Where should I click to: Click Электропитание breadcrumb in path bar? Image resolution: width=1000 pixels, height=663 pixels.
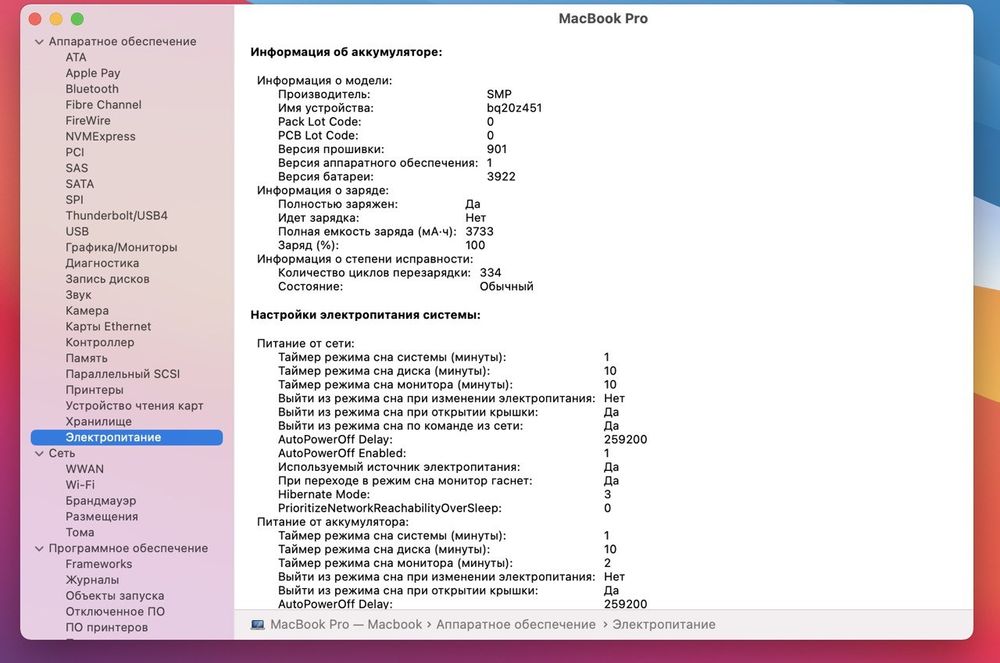tap(663, 625)
